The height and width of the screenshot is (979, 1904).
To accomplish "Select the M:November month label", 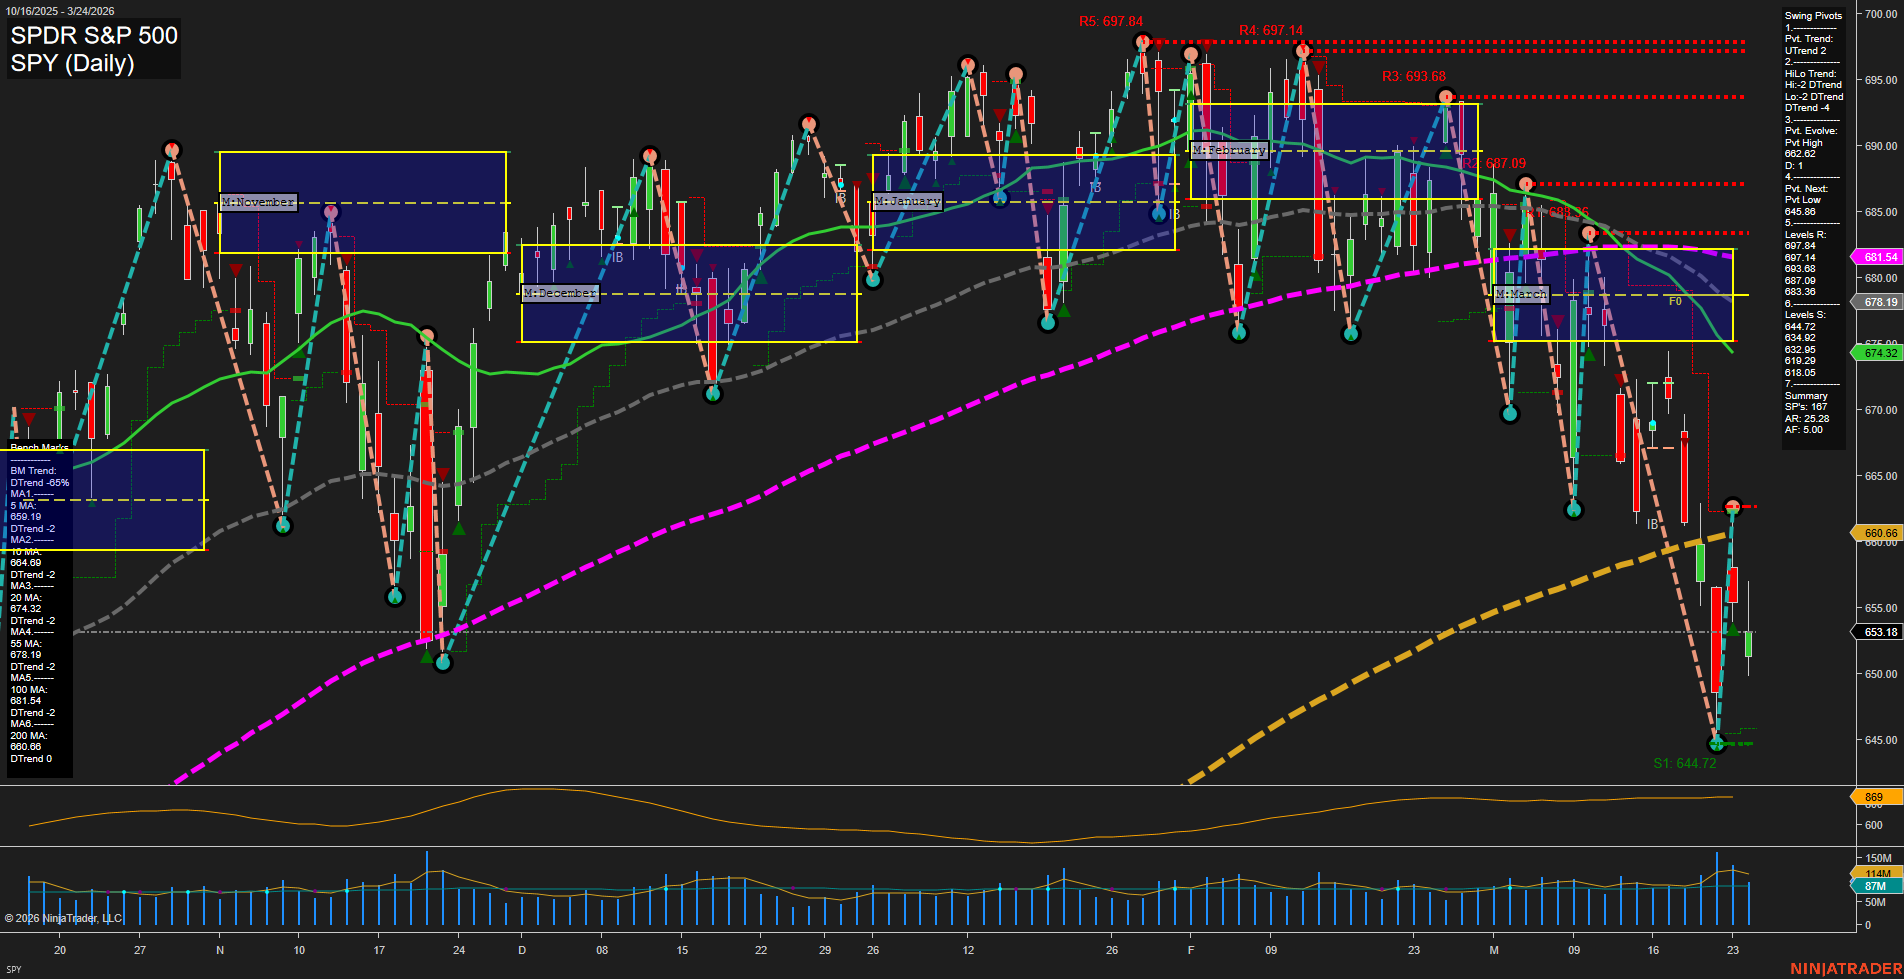I will 258,202.
